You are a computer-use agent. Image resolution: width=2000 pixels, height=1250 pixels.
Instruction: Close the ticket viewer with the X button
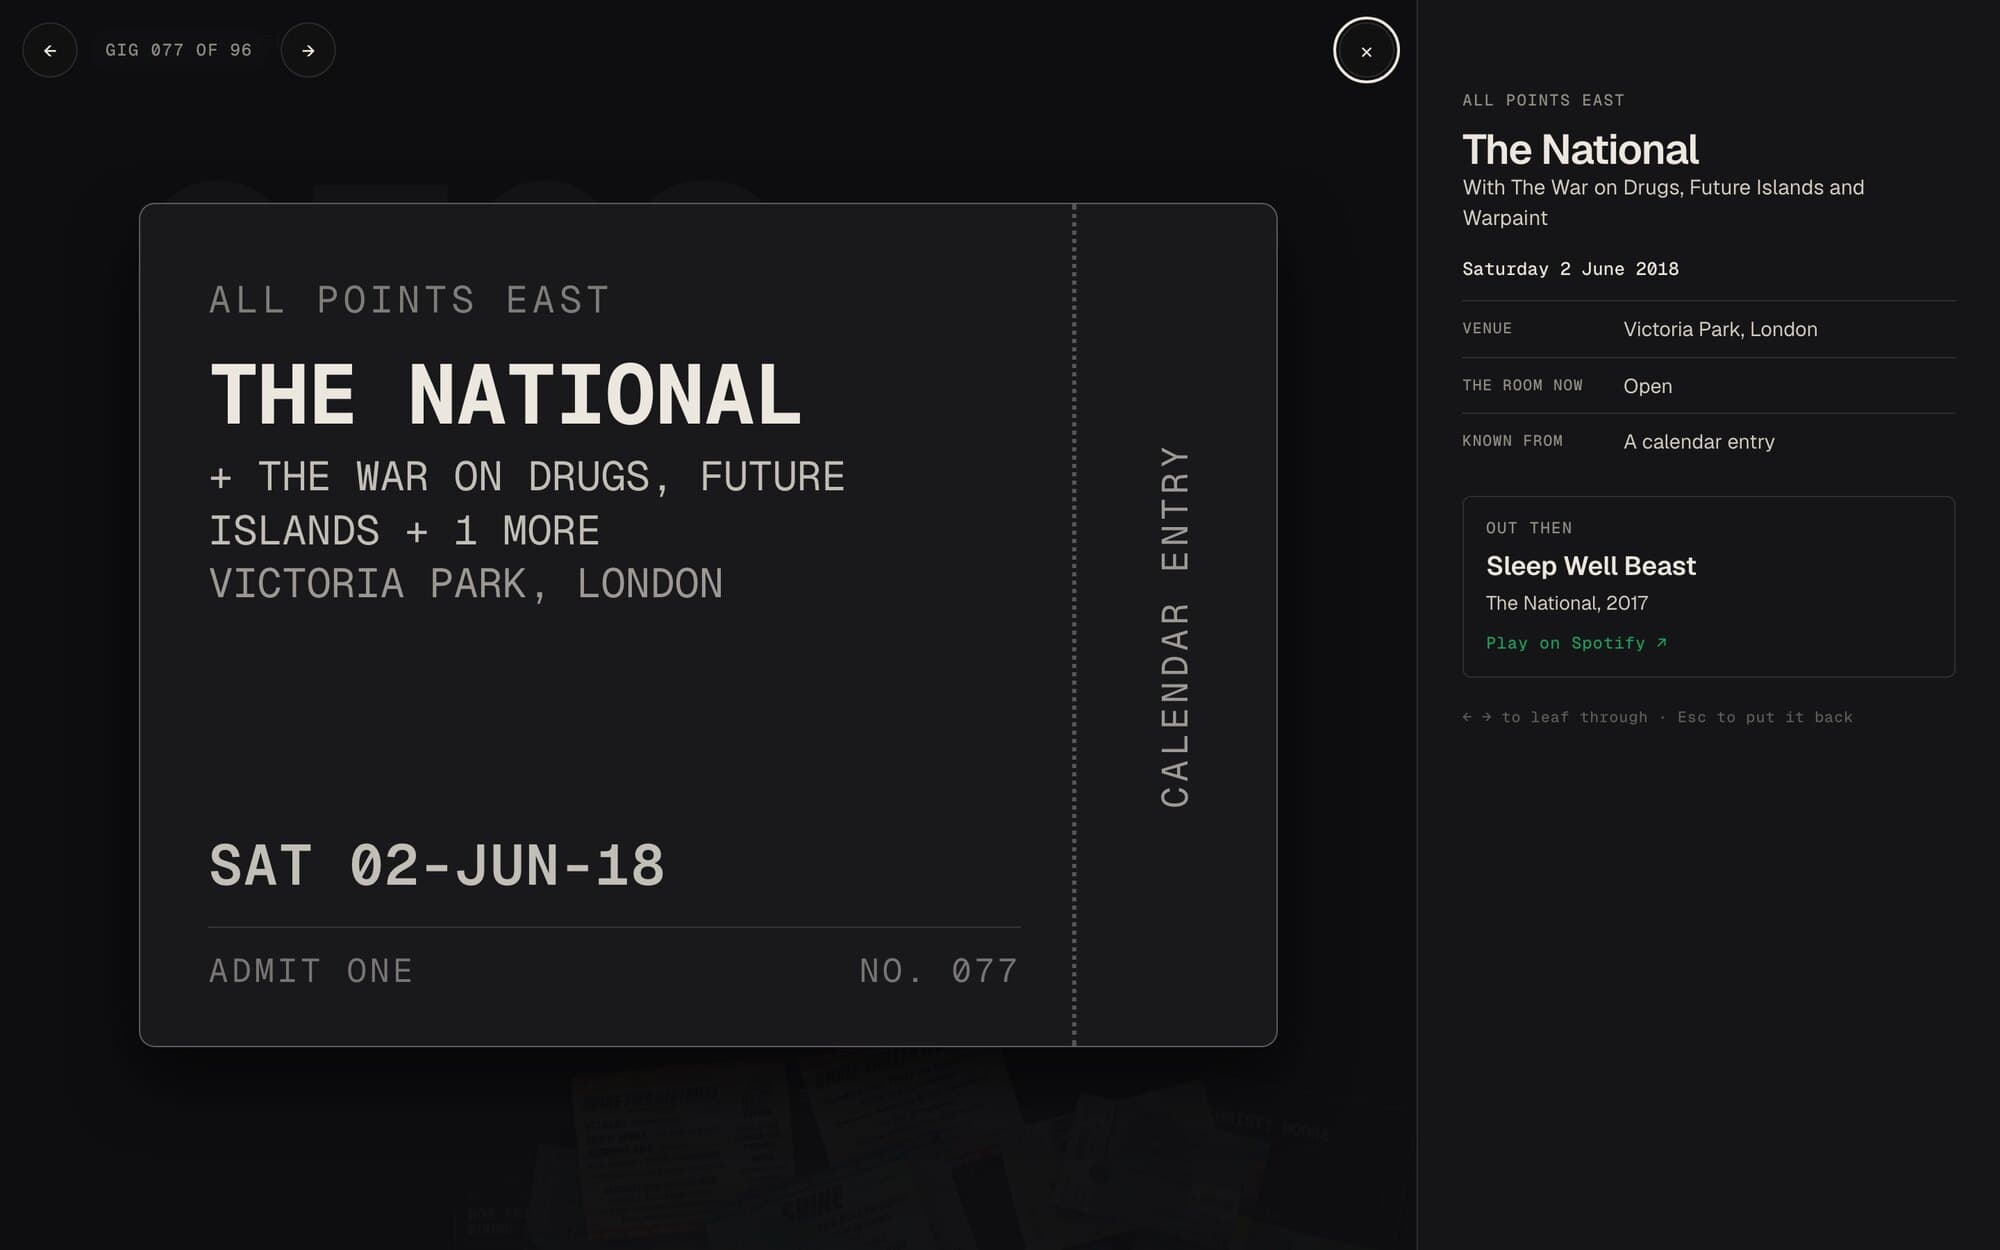[x=1366, y=51]
